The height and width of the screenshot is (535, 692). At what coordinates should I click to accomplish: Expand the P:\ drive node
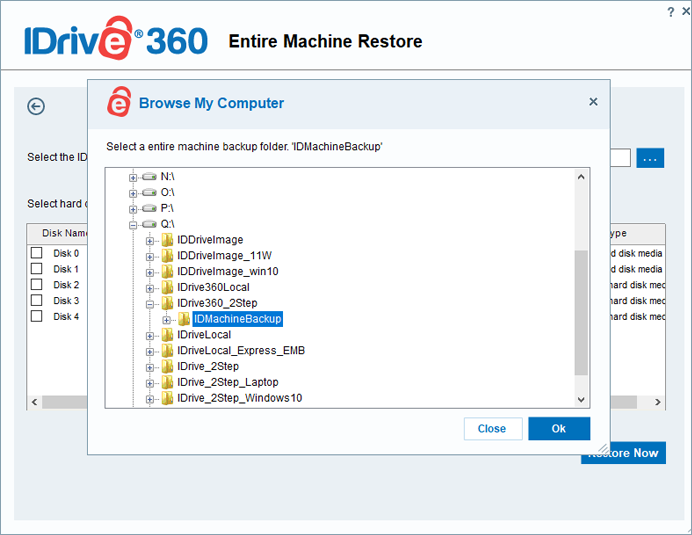pyautogui.click(x=133, y=208)
